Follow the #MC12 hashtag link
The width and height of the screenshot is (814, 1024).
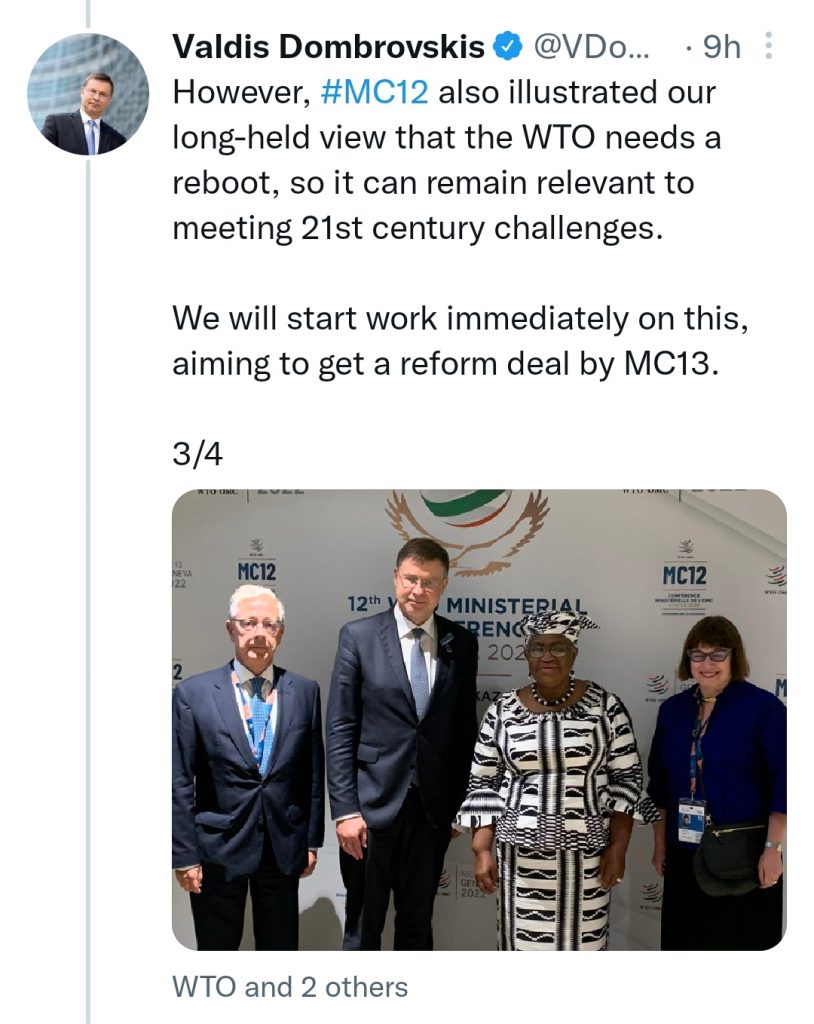pos(375,92)
